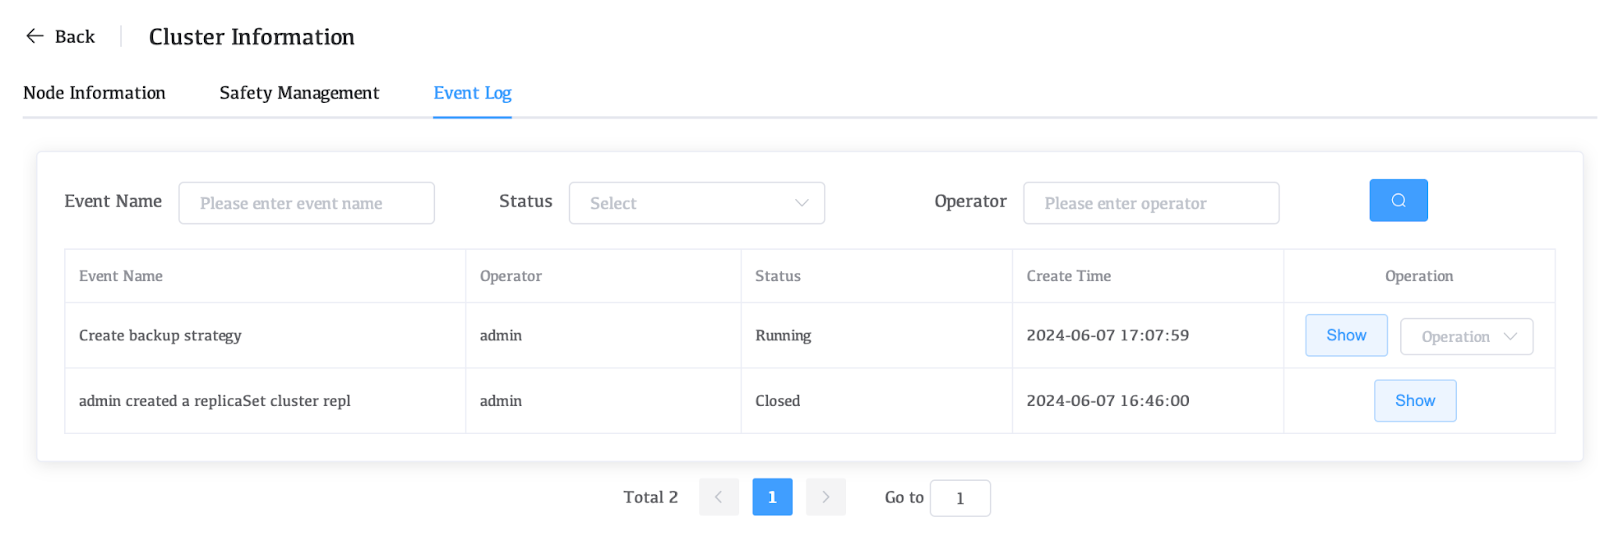Click the Create Time column header
1600x534 pixels.
pos(1068,276)
